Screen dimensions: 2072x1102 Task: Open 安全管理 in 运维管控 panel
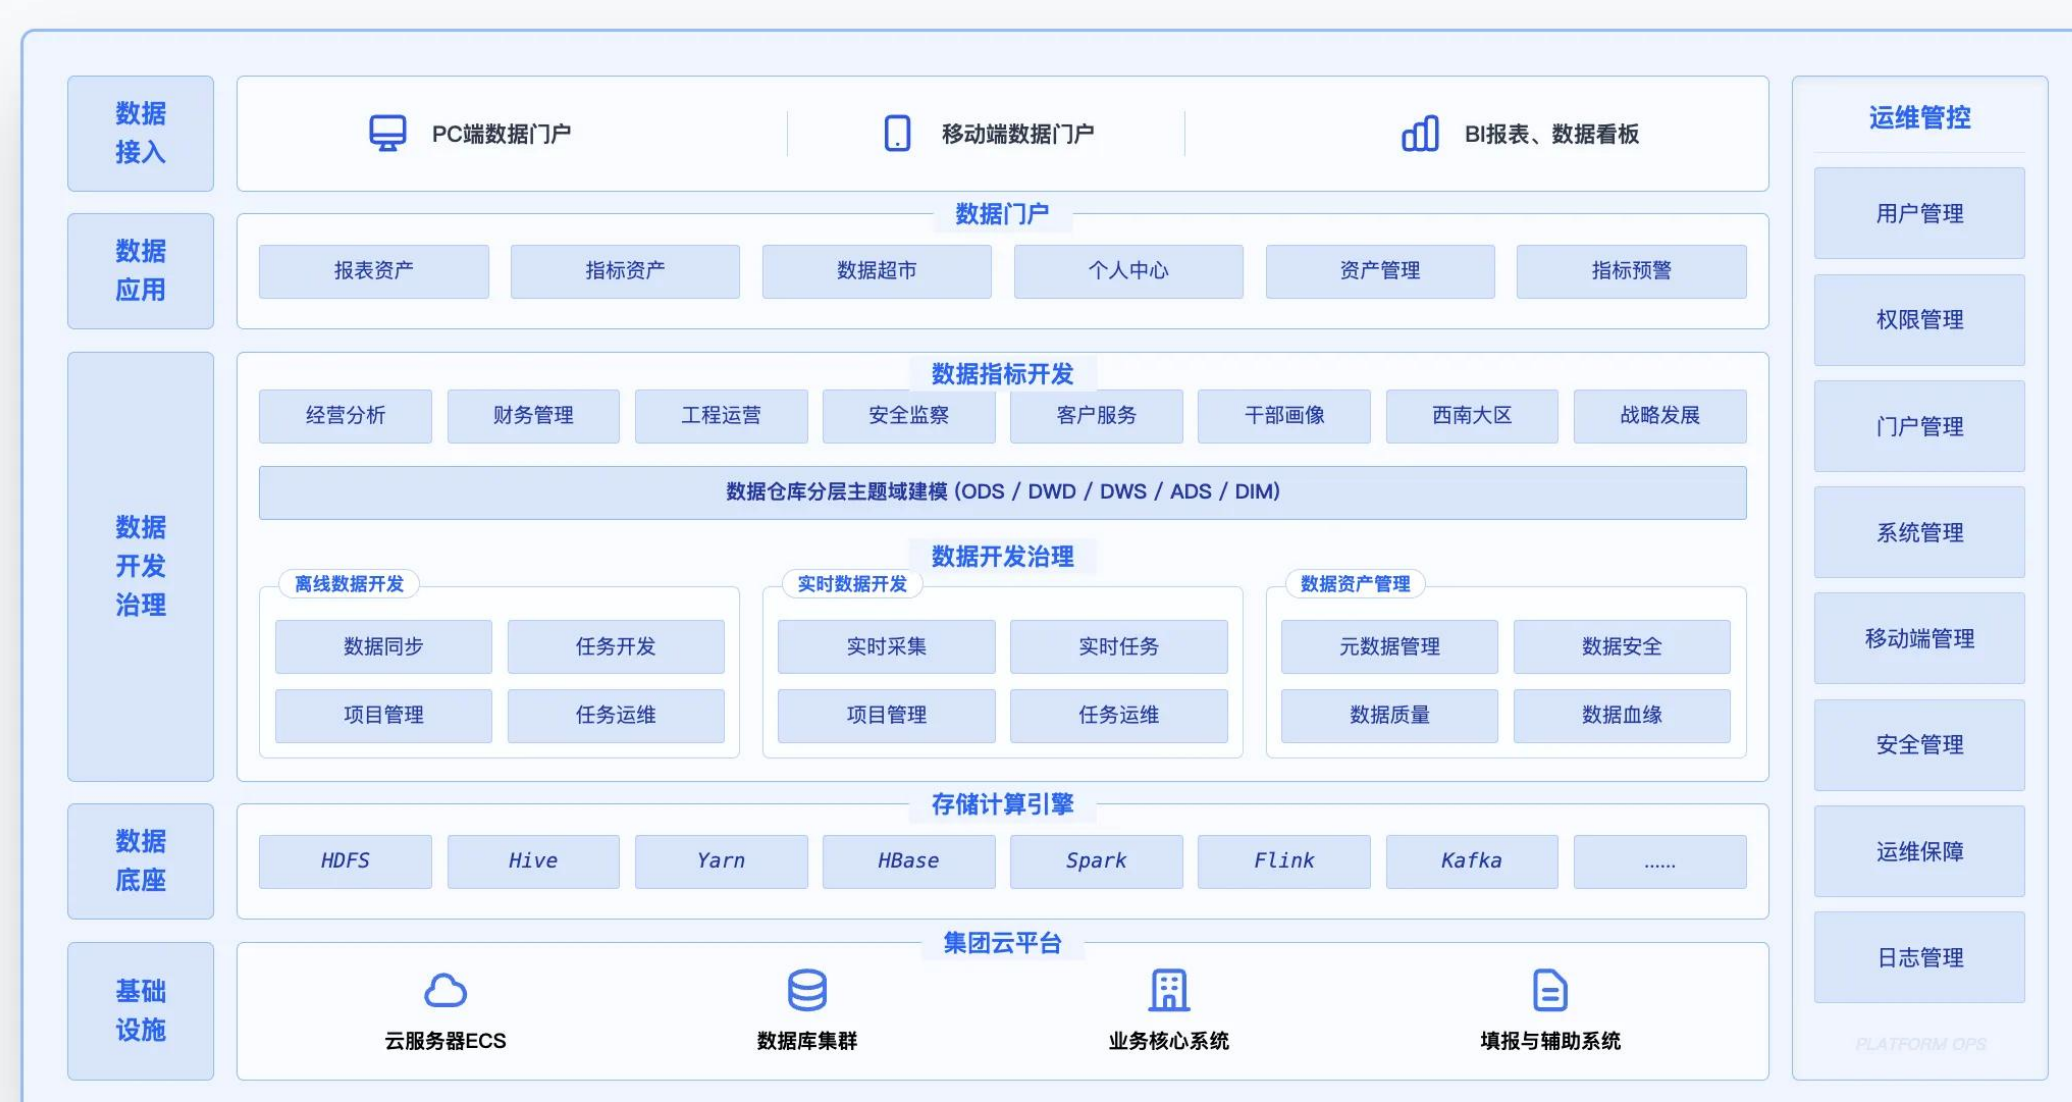1919,745
